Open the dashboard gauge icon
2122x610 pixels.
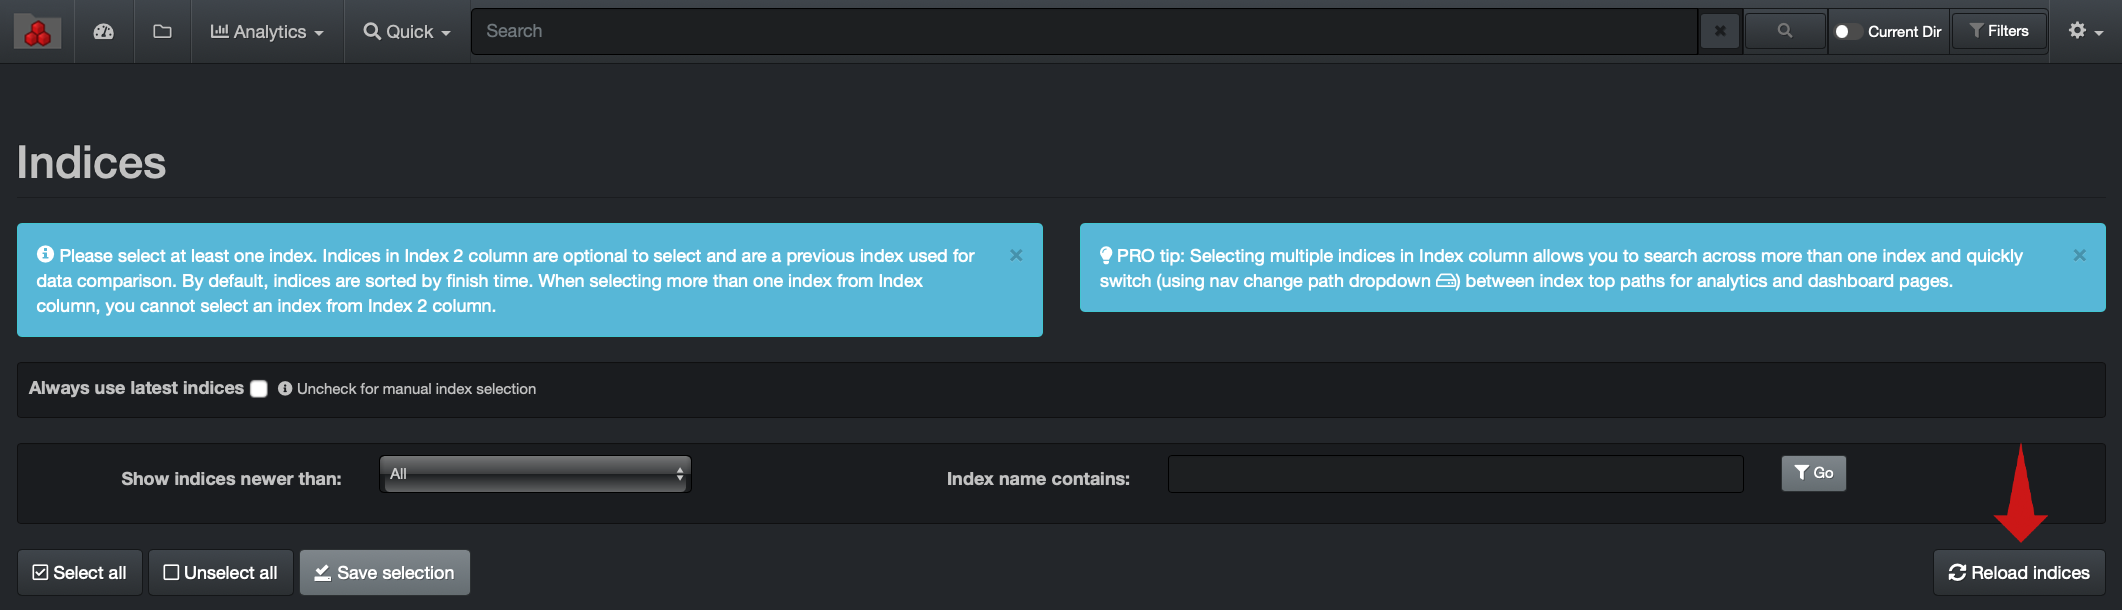point(104,32)
